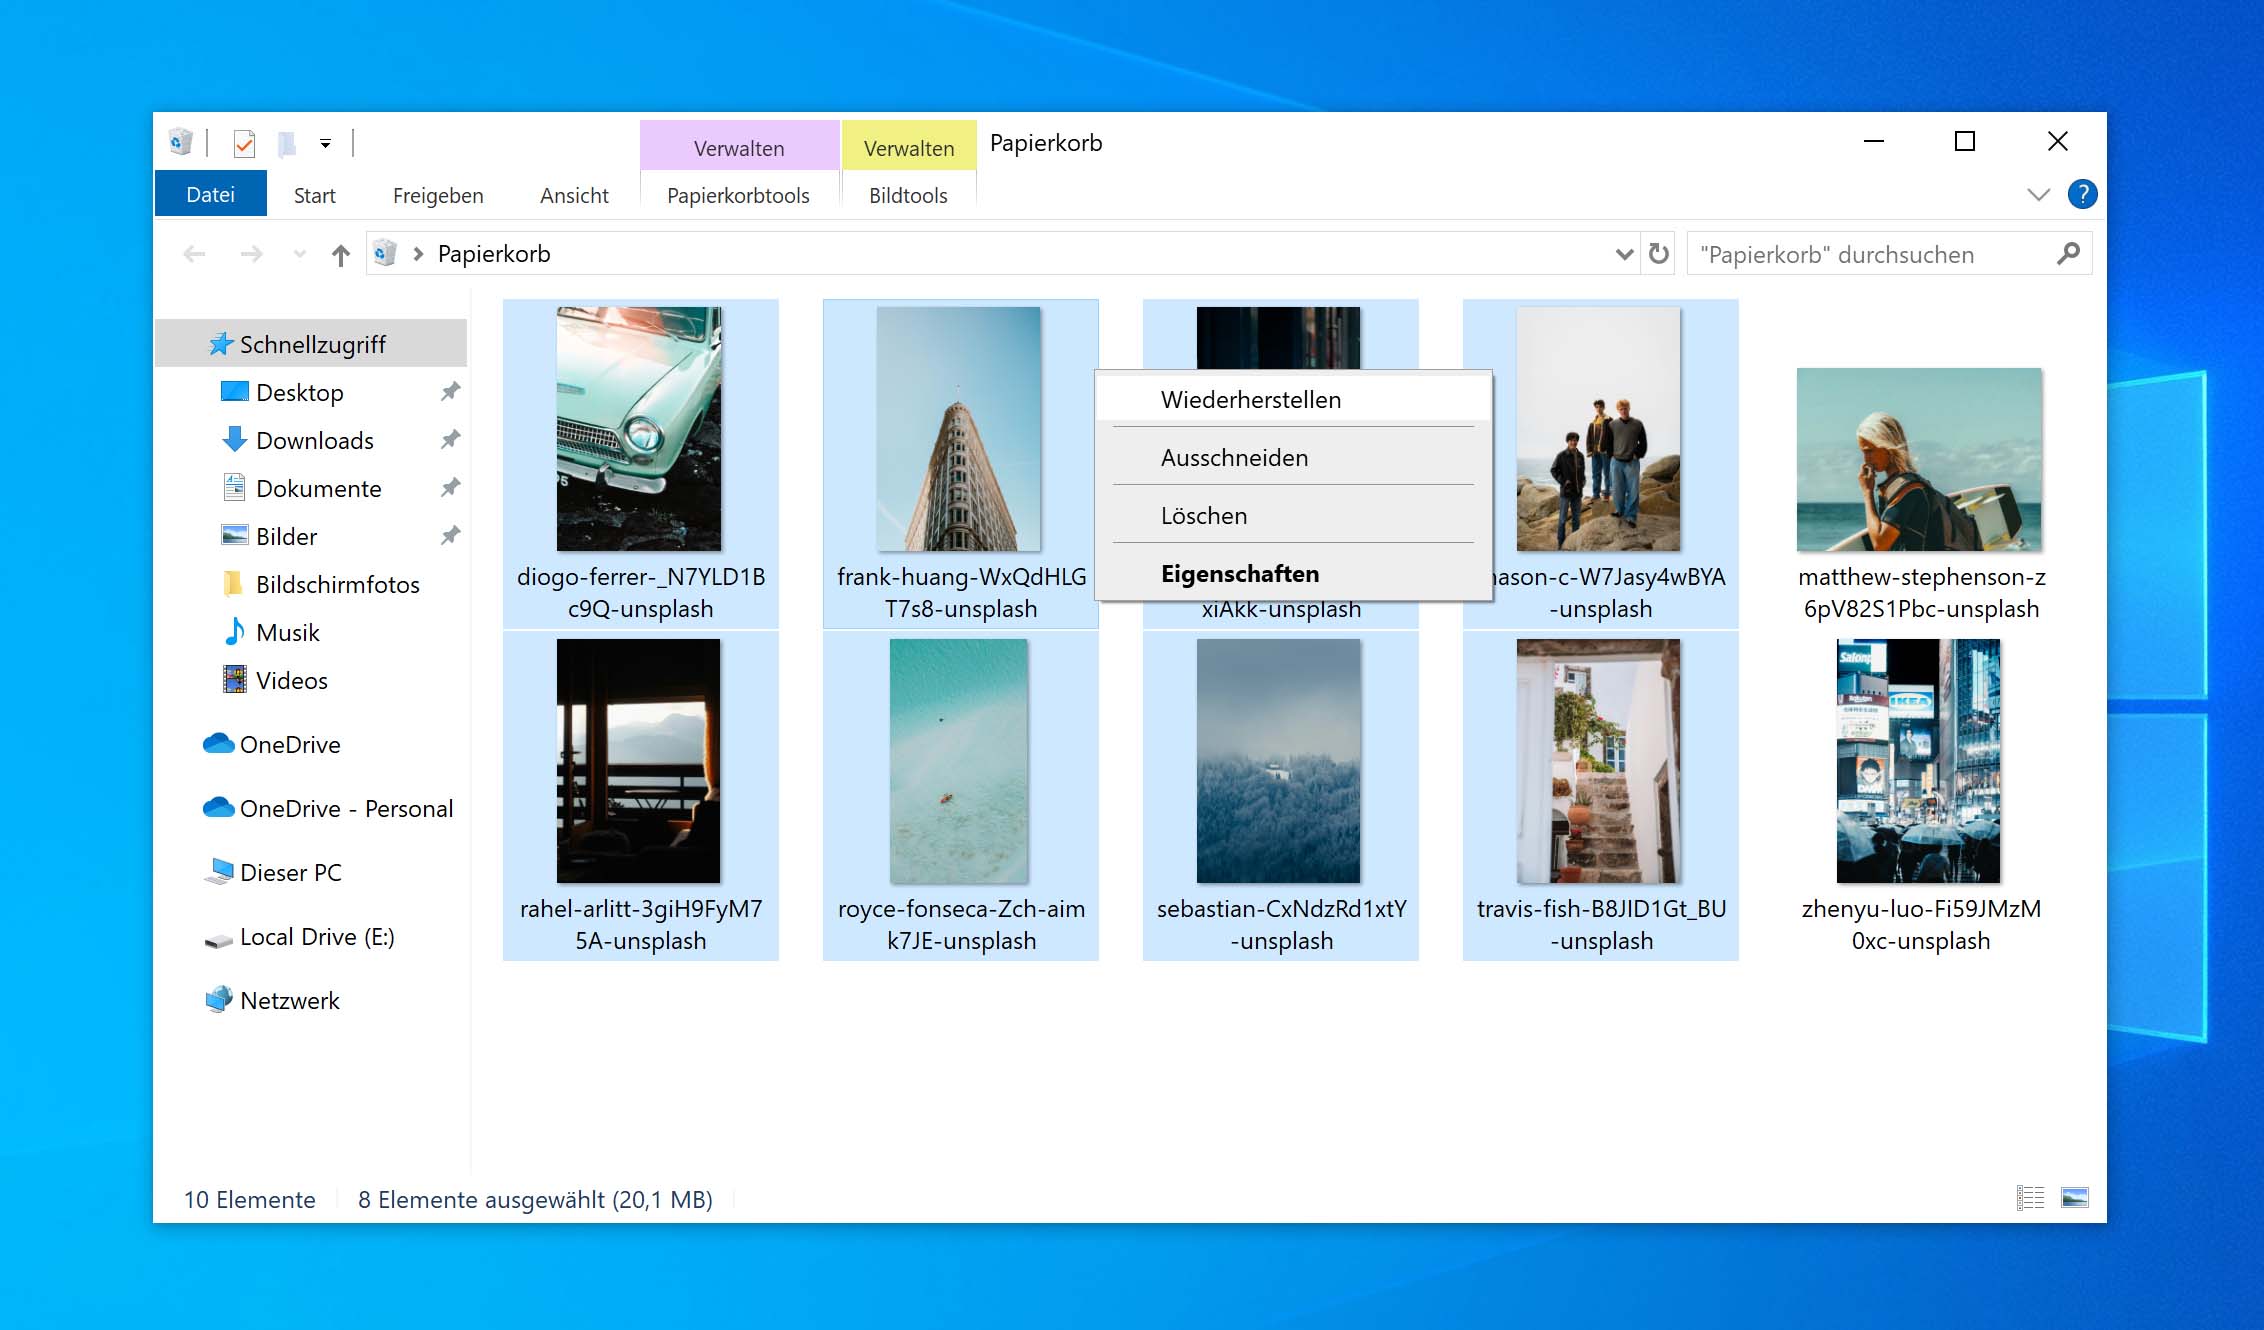The width and height of the screenshot is (2264, 1330).
Task: Select the frank-huang building photo thumbnail
Action: pyautogui.click(x=959, y=429)
